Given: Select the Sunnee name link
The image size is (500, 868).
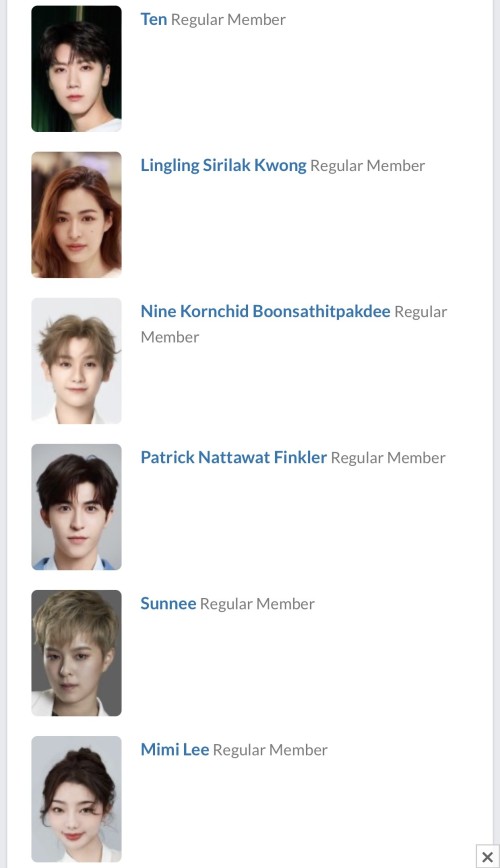Looking at the screenshot, I should [168, 603].
